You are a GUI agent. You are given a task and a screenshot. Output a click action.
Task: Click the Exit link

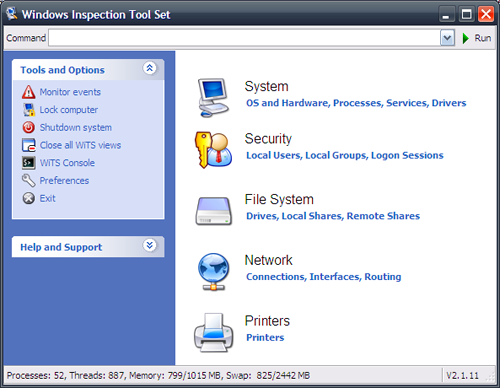[x=48, y=198]
